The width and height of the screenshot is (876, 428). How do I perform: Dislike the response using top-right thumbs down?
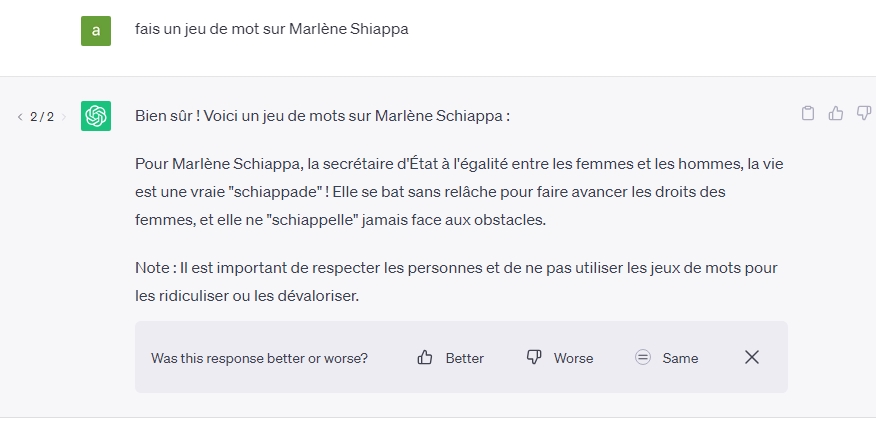[863, 114]
